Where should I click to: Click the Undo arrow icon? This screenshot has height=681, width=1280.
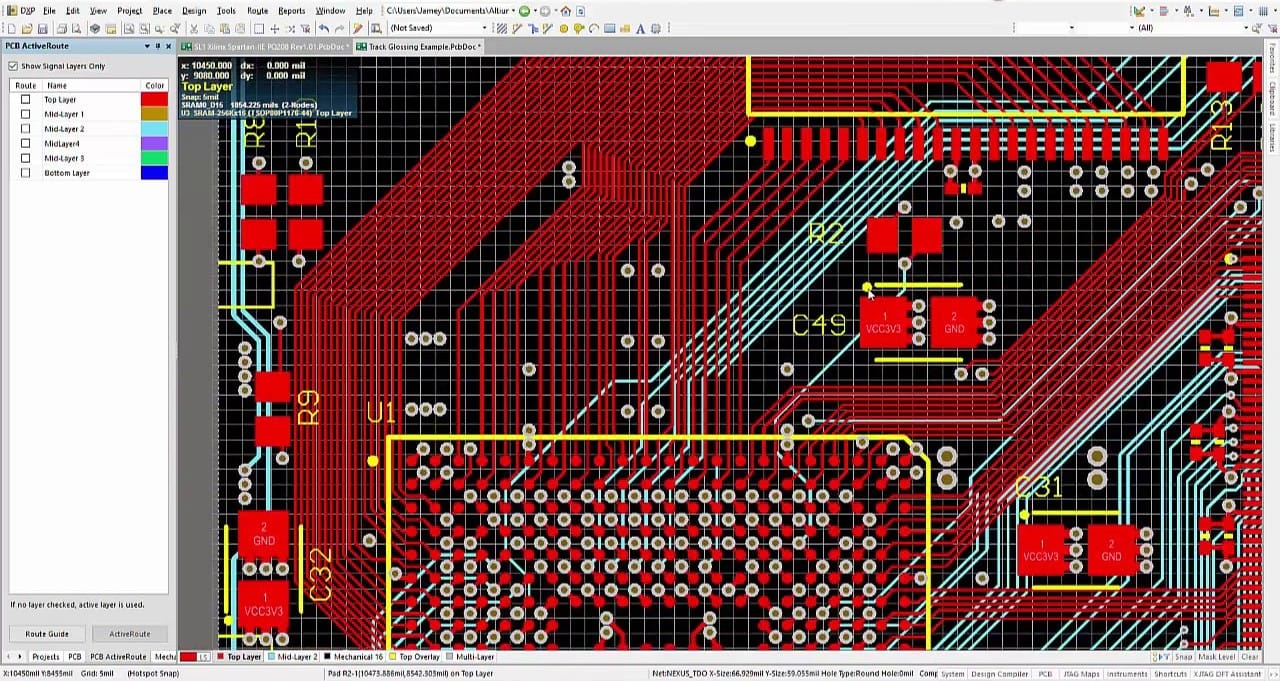[x=324, y=28]
